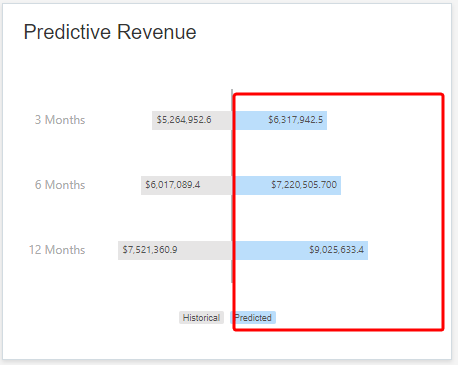The width and height of the screenshot is (458, 365).
Task: Click the $6,317,942.5 value label
Action: [x=296, y=120]
